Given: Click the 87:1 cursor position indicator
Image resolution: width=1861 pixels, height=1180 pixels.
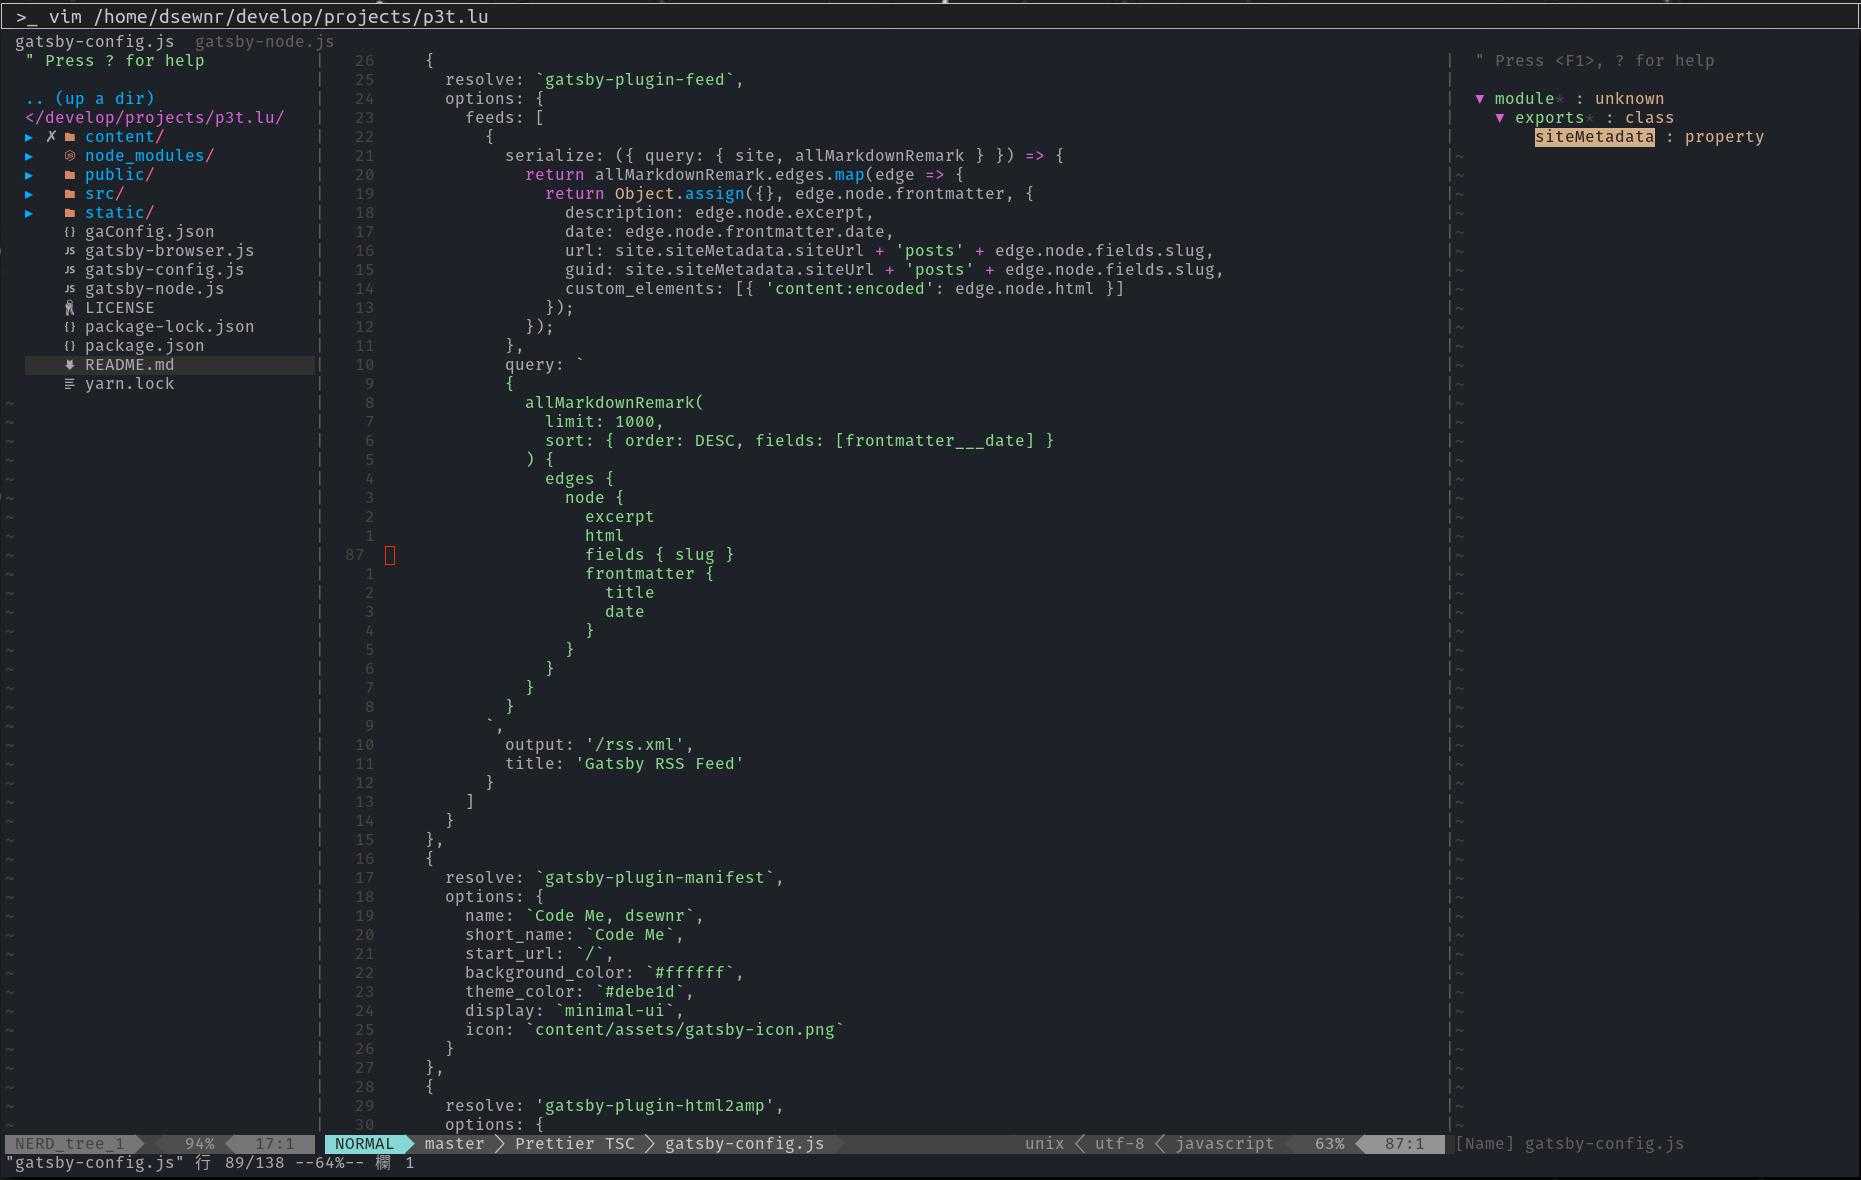Looking at the screenshot, I should pos(1404,1144).
